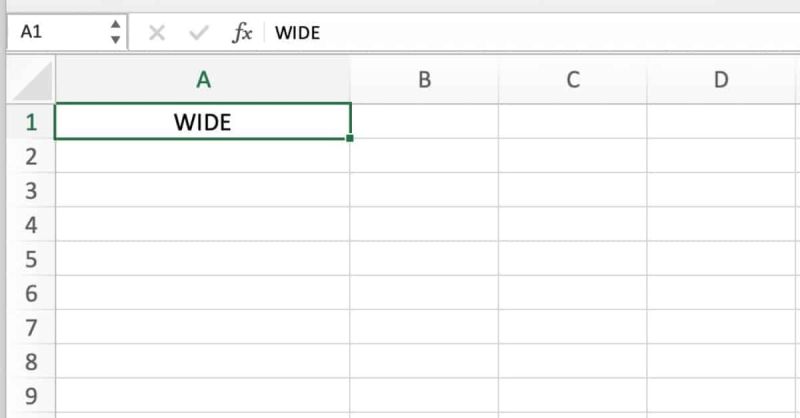Select column D header
This screenshot has height=418, width=800.
[x=720, y=80]
